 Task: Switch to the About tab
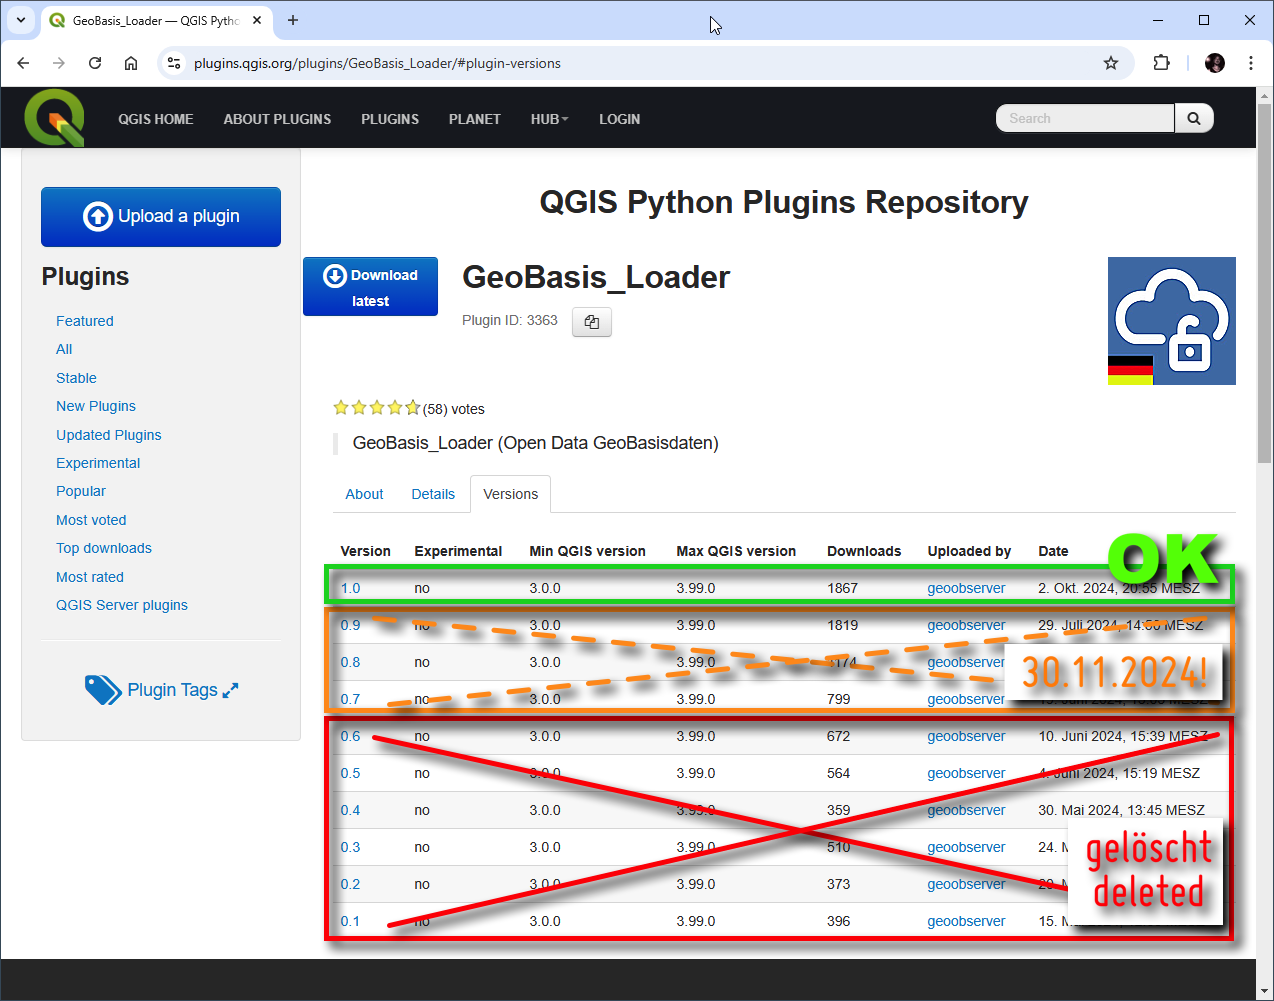[x=364, y=494]
